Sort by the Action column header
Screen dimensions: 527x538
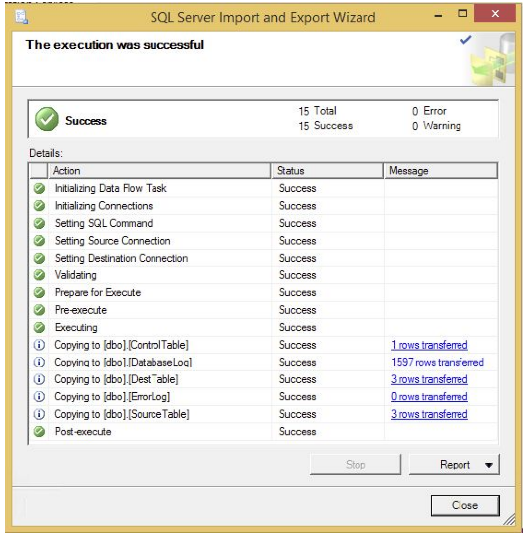tap(160, 171)
